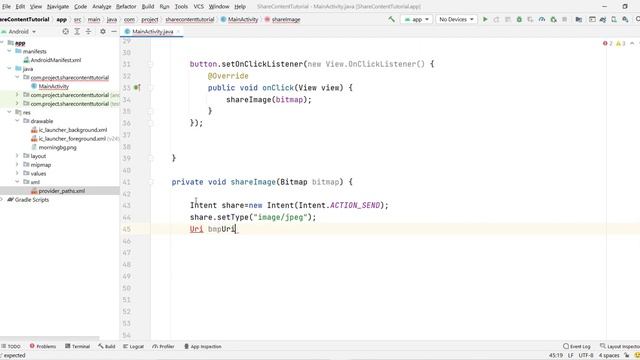
Task: Close the MainActivity.java tab
Action: [178, 31]
